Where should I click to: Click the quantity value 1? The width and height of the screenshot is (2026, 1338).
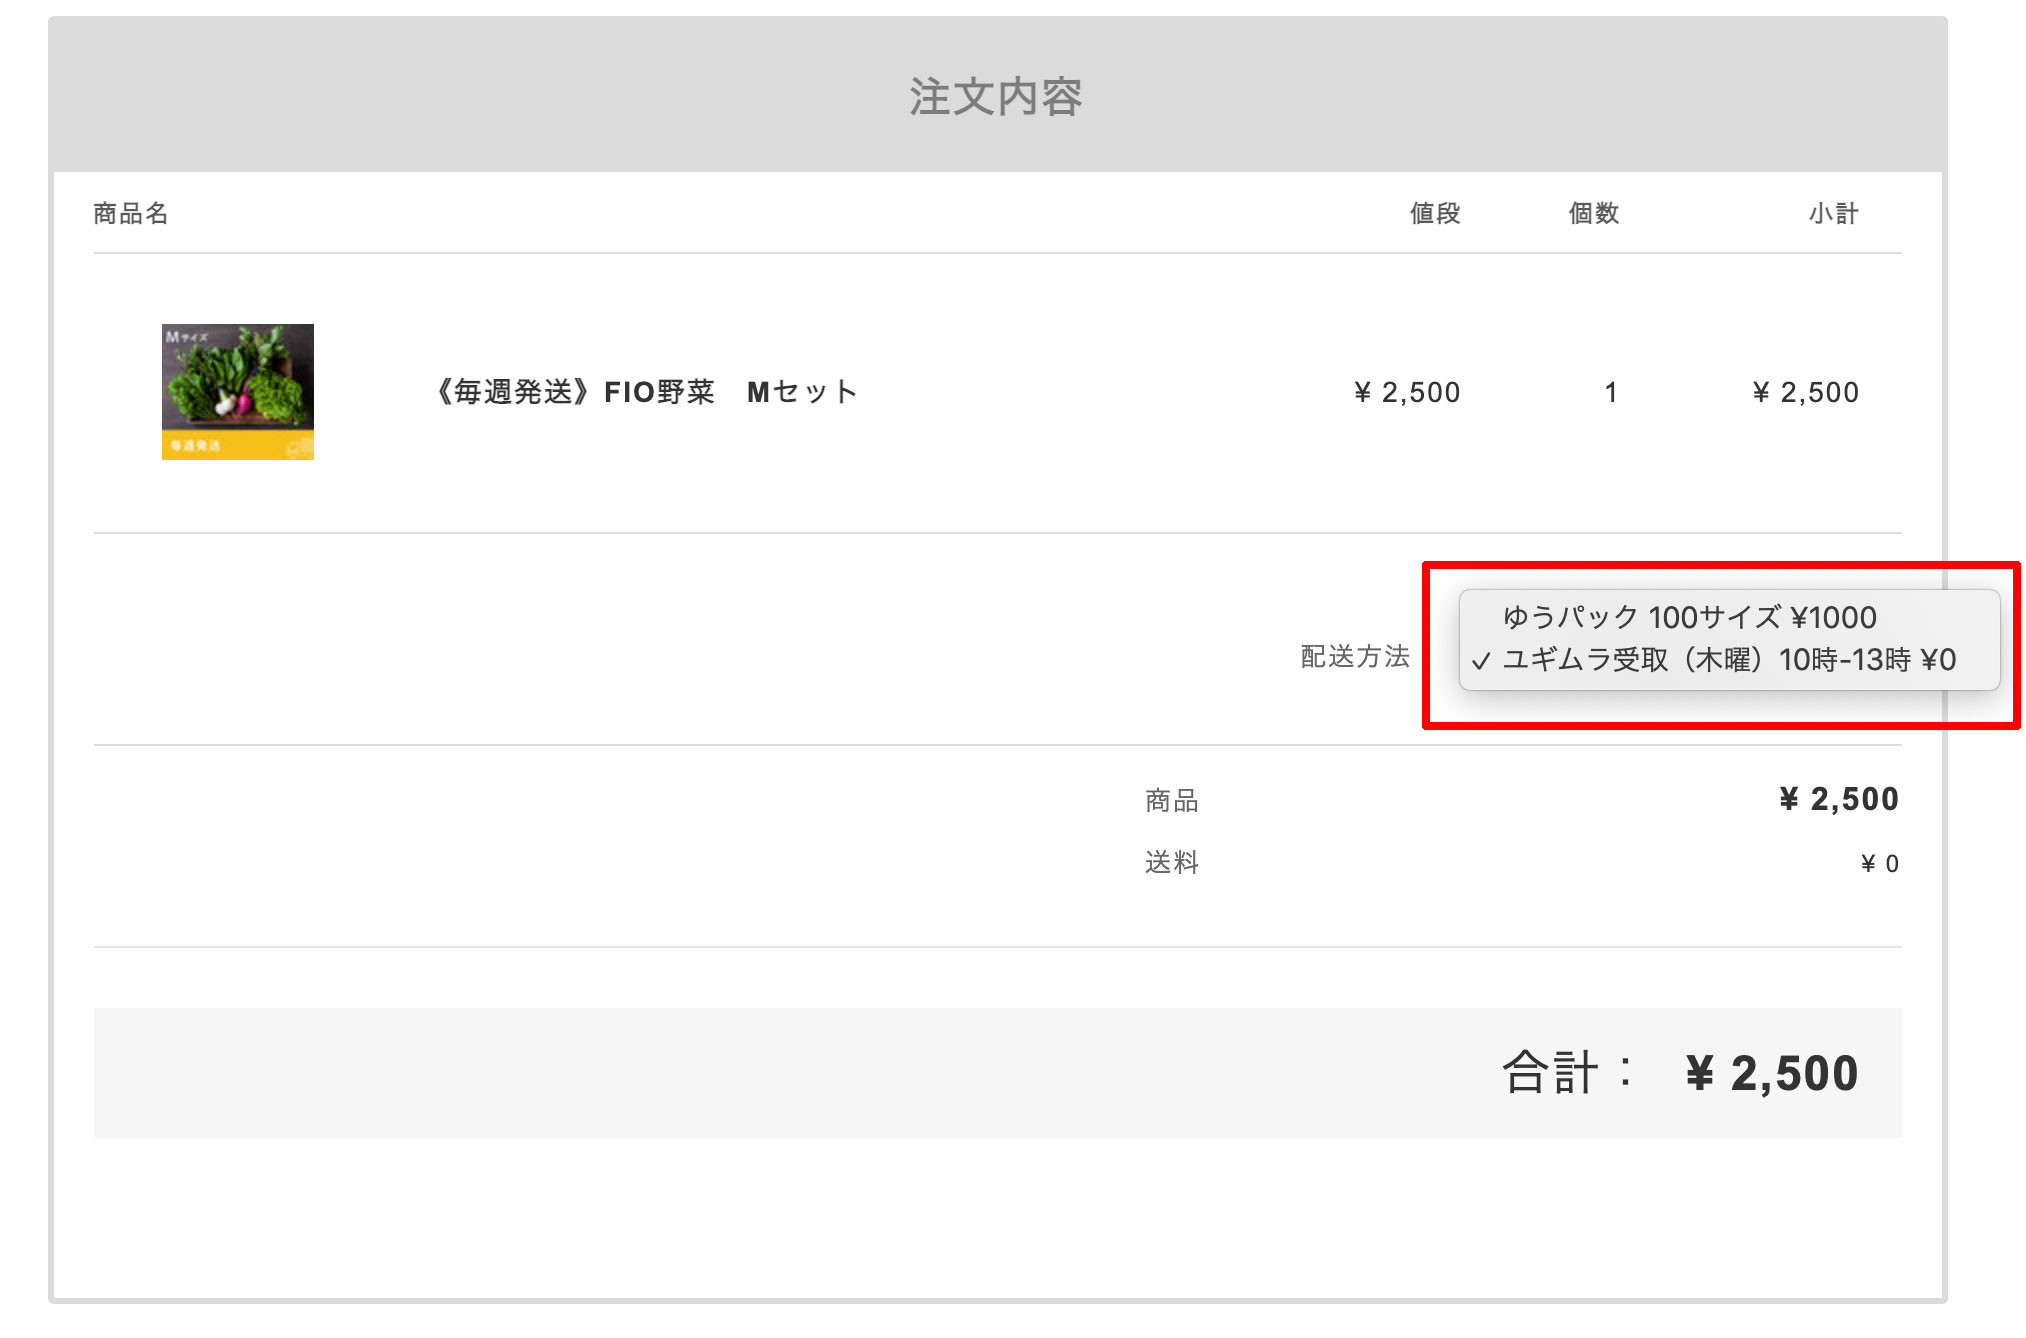coord(1611,392)
